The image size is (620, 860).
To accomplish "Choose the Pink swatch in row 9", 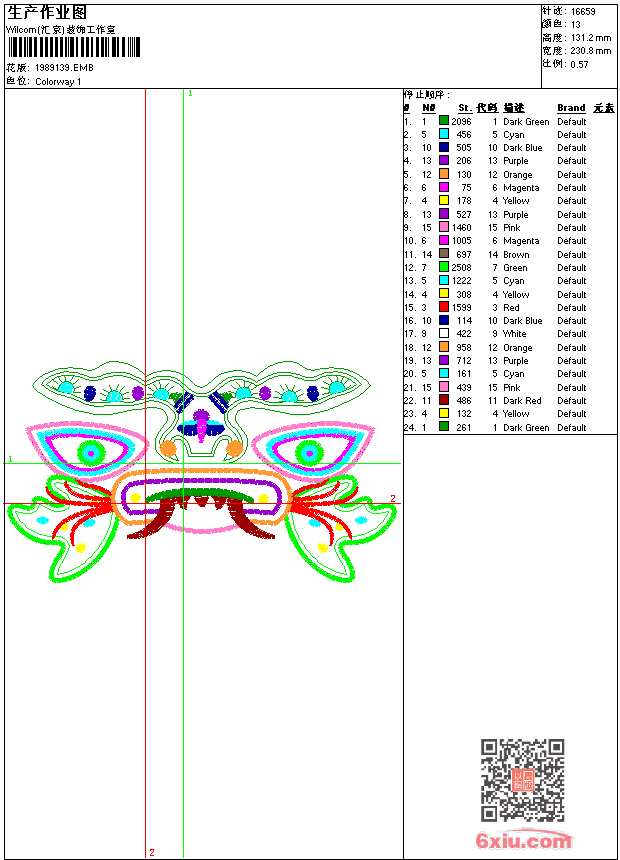I will pos(444,227).
